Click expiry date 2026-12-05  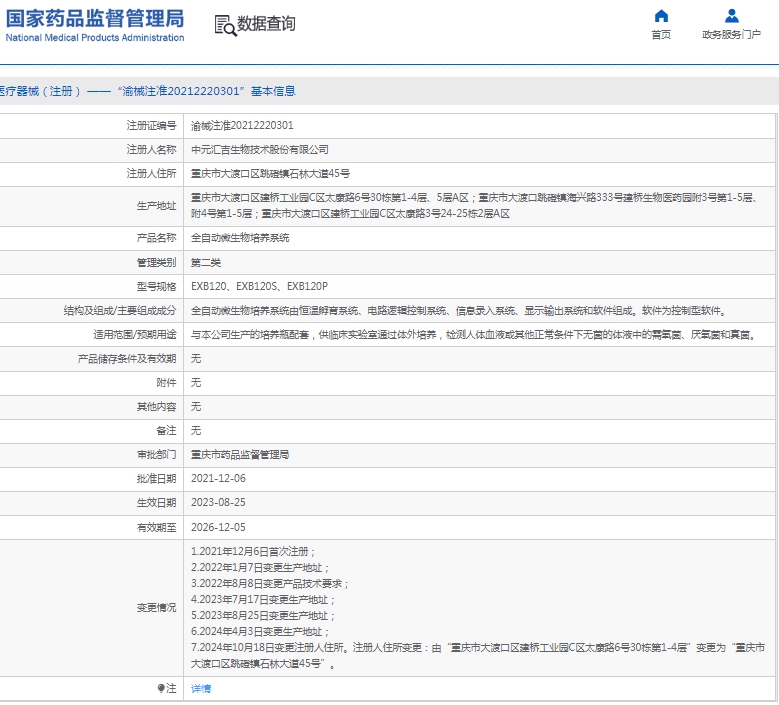point(218,527)
